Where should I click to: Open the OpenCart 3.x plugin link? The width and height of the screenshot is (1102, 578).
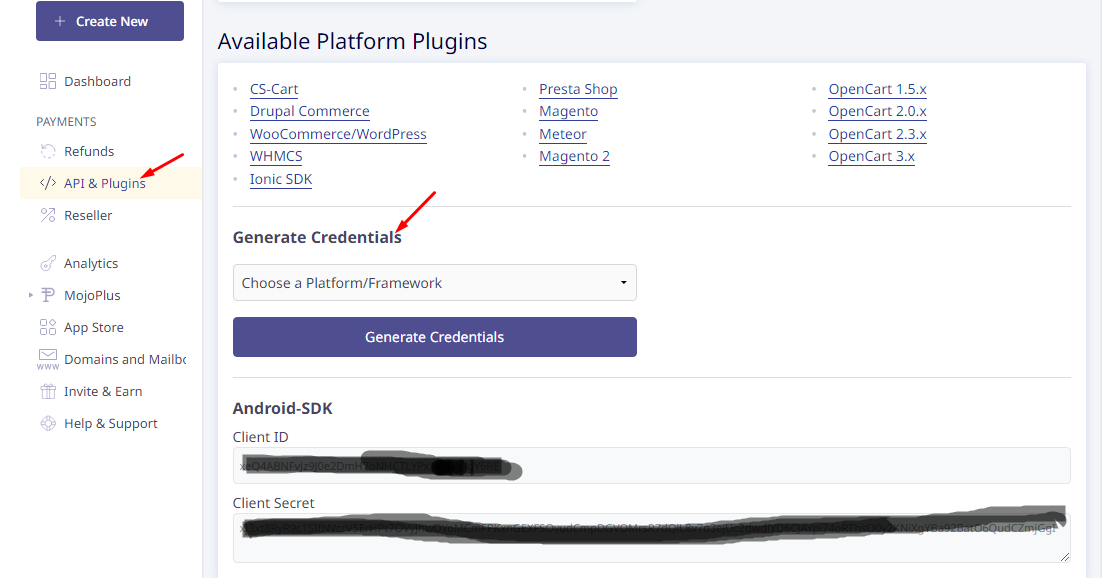[x=871, y=156]
